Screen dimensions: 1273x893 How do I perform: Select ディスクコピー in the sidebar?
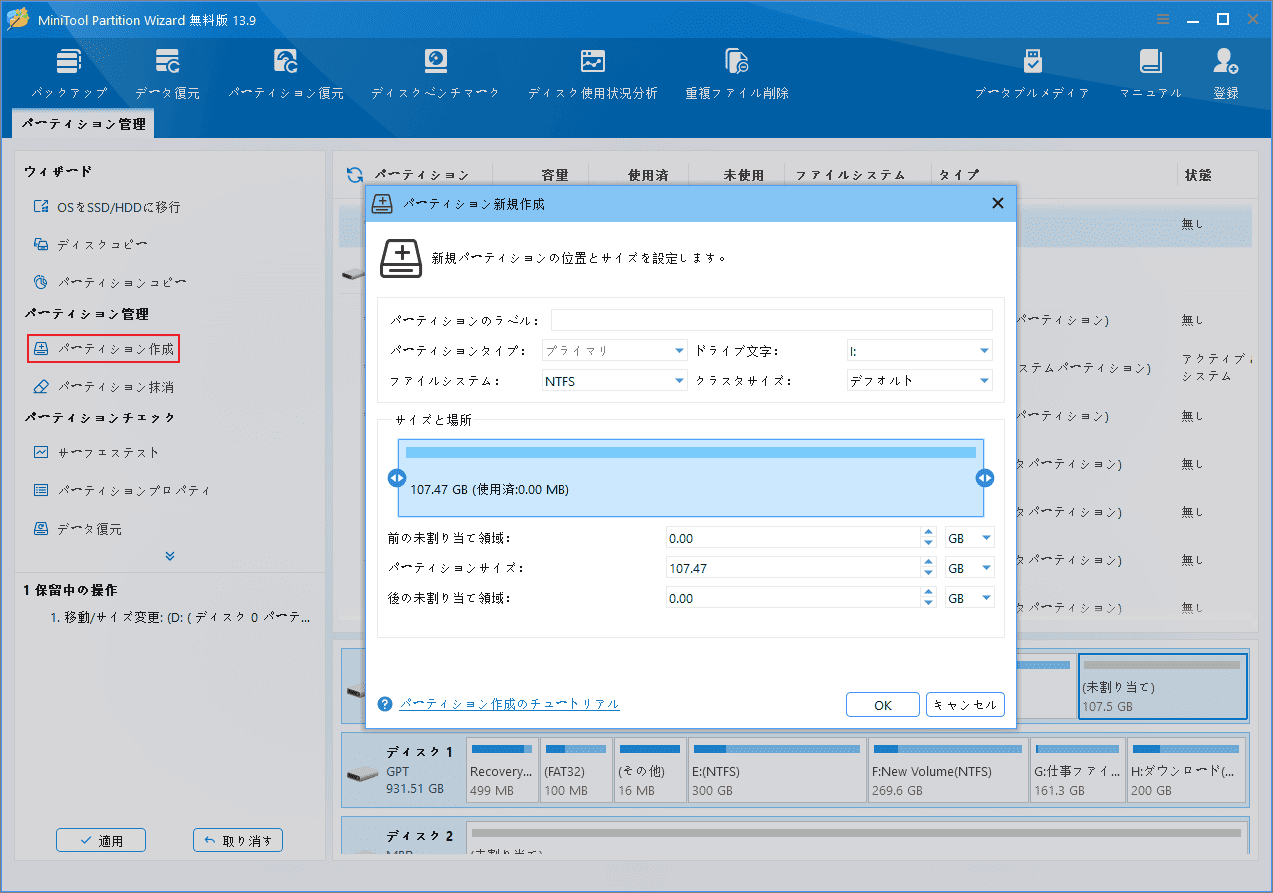90,244
